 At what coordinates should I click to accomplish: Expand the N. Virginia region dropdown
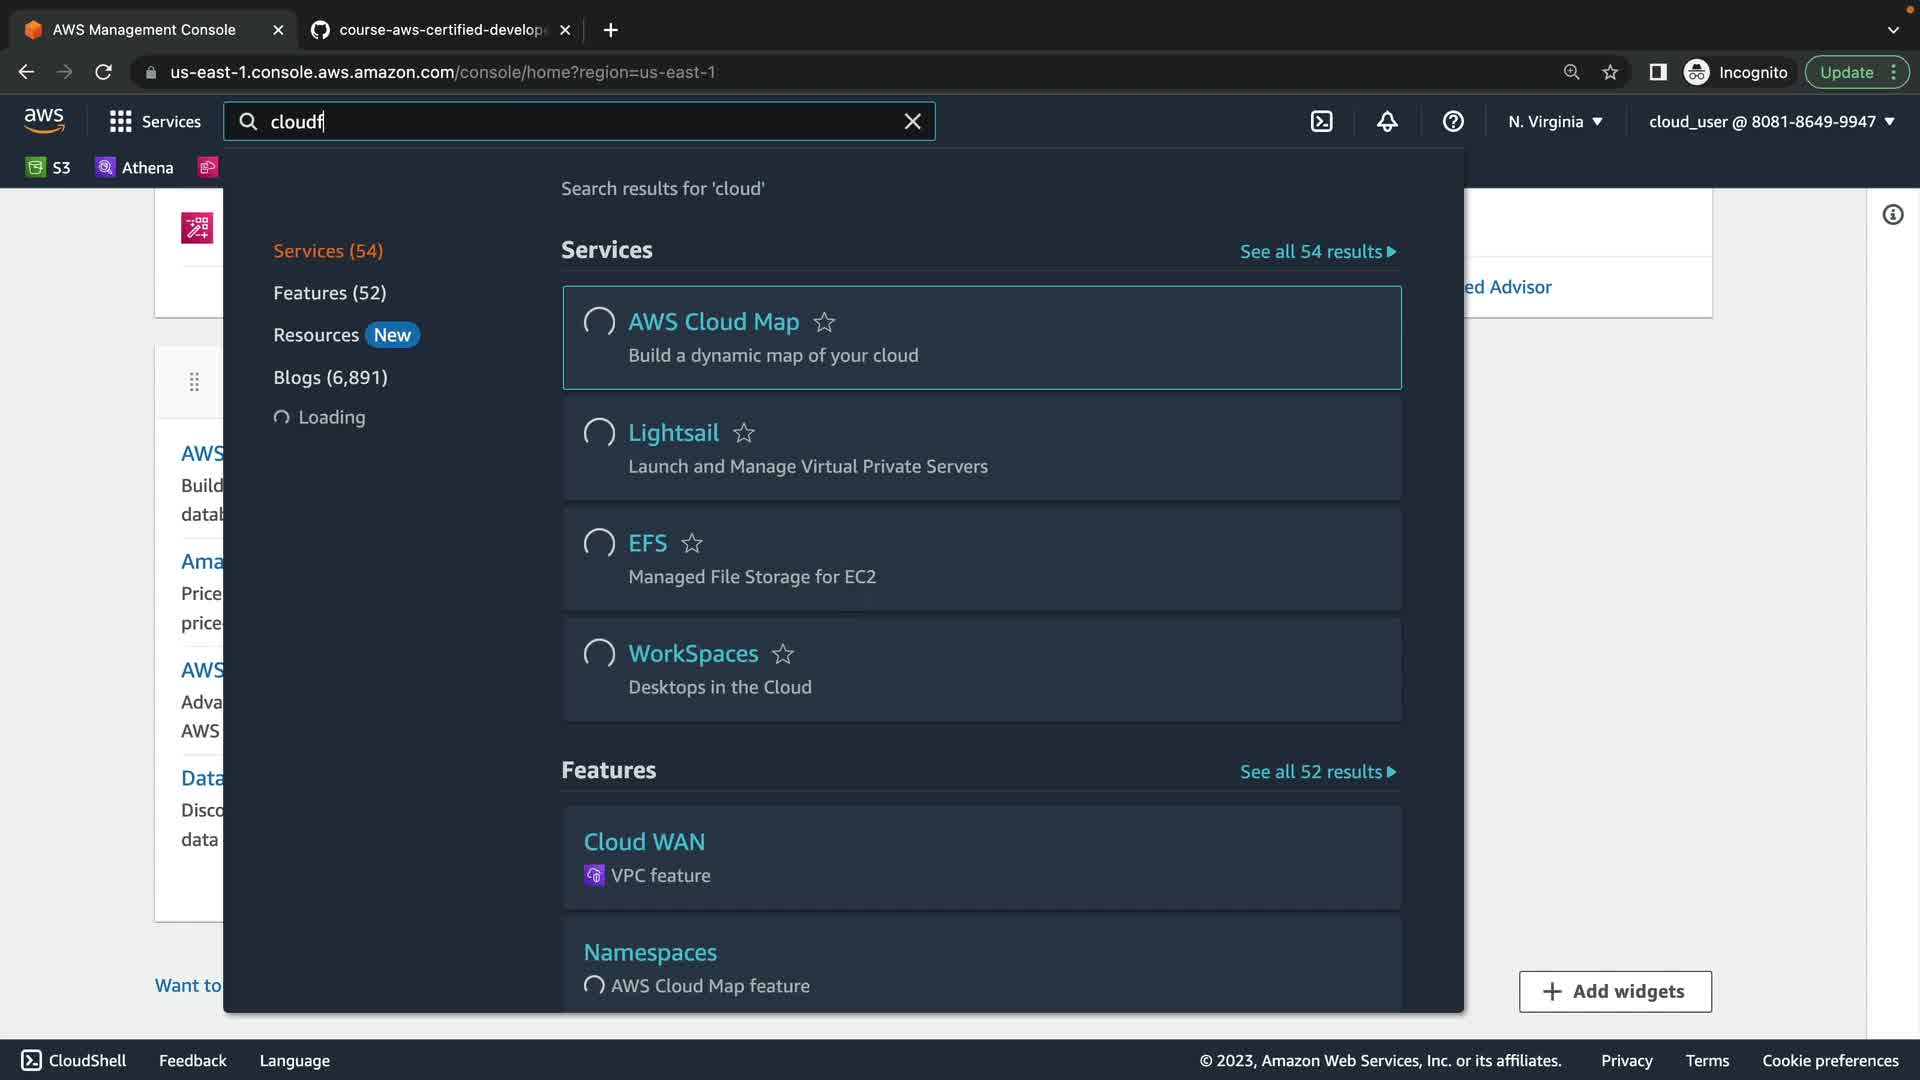tap(1555, 121)
